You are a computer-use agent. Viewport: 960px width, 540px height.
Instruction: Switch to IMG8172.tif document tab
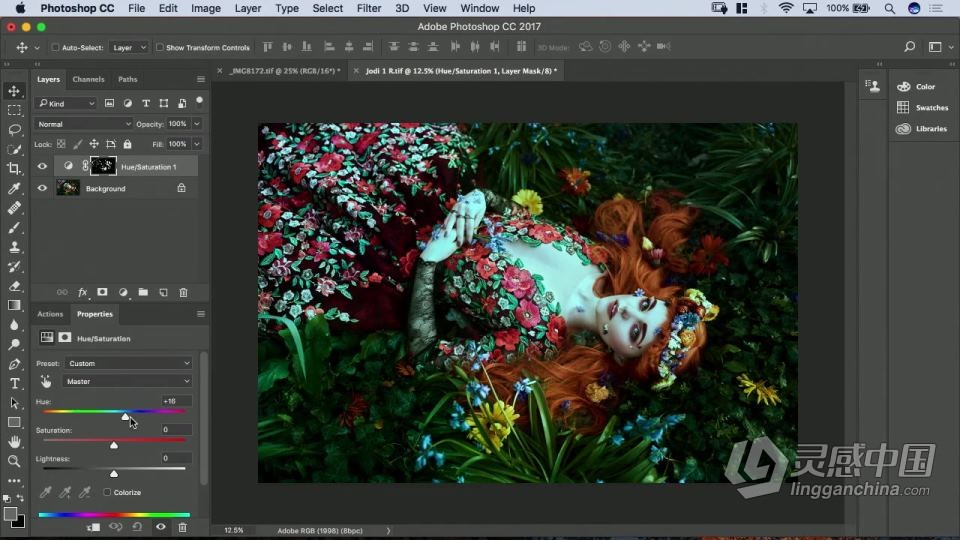pyautogui.click(x=285, y=71)
